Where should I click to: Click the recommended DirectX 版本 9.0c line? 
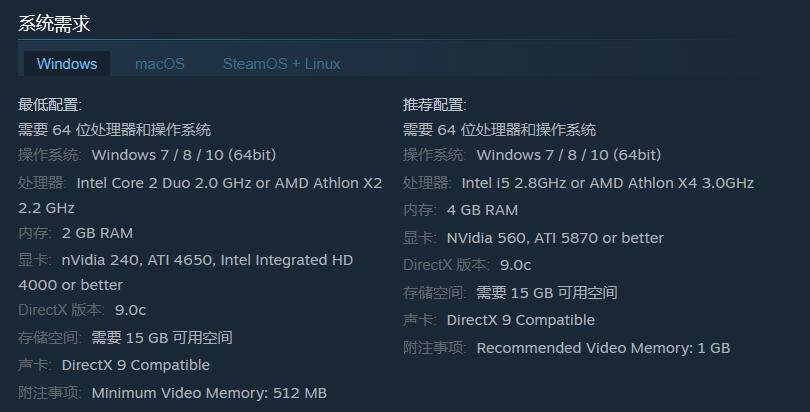coord(467,265)
